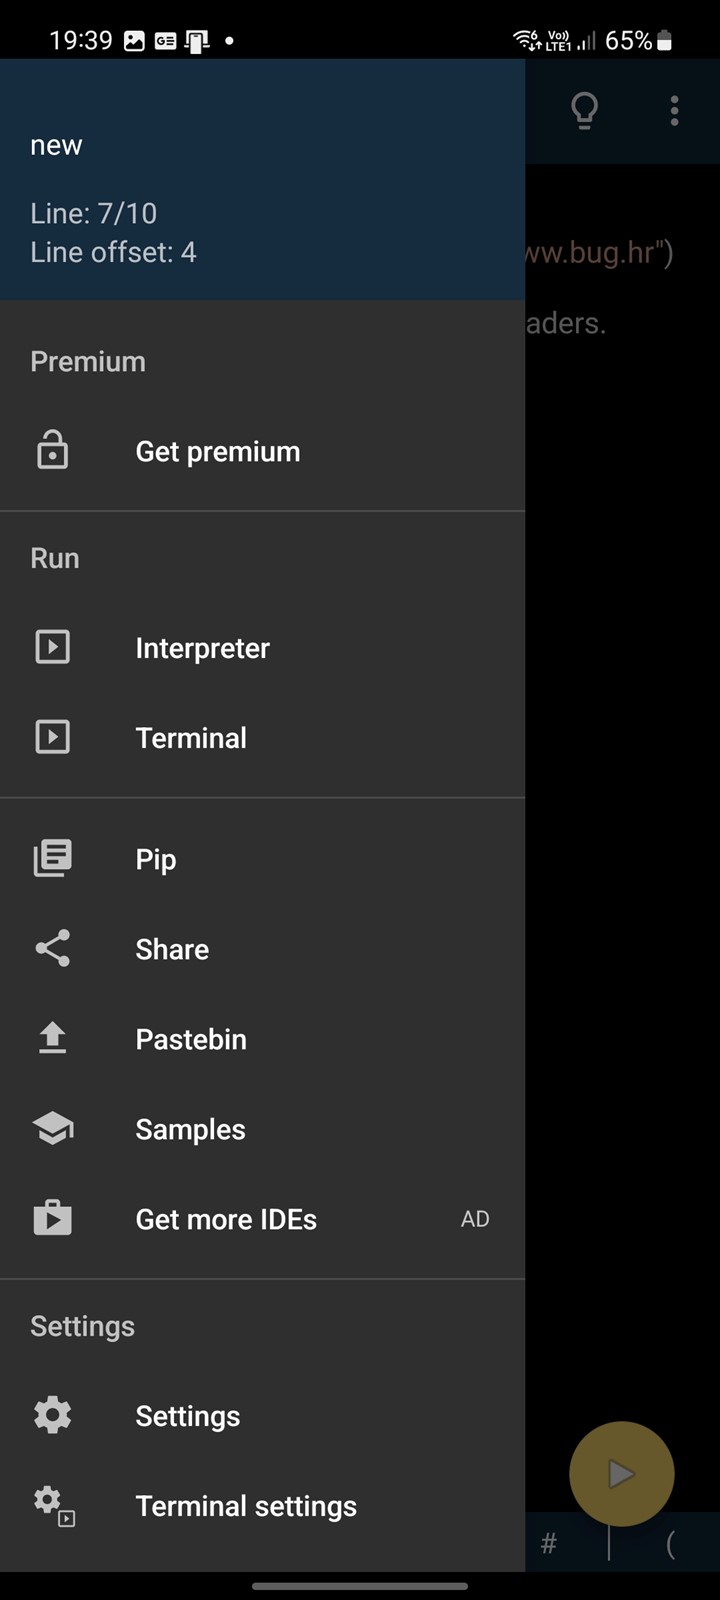Tap the lightbulb icon in top bar
This screenshot has height=1600, width=720.
[585, 110]
